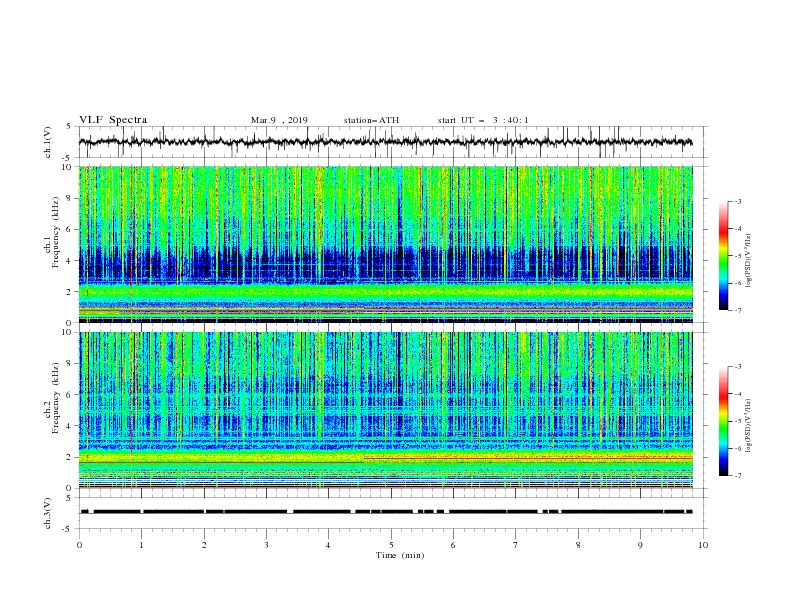Click the "7" minute tick on the time axis

click(516, 545)
